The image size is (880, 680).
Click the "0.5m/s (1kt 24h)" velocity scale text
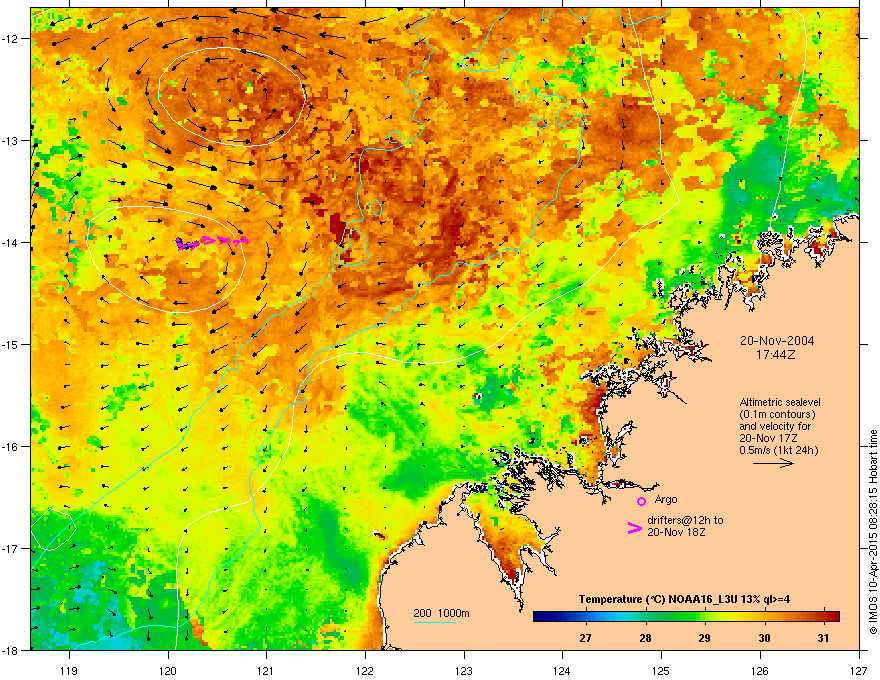click(778, 450)
